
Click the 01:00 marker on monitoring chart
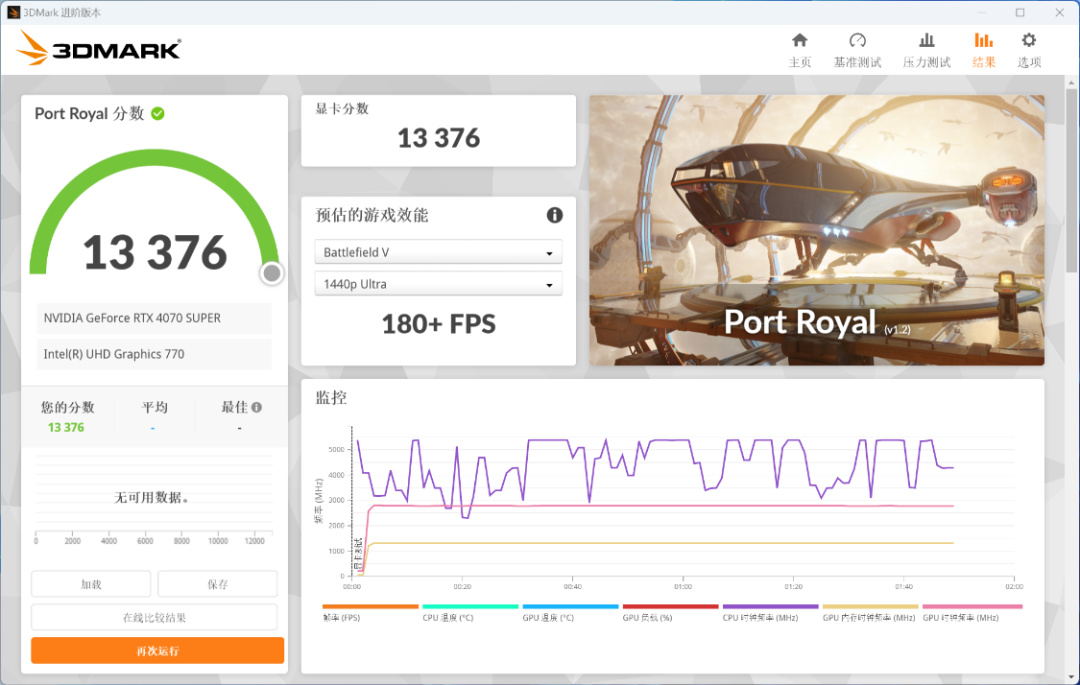[x=683, y=587]
